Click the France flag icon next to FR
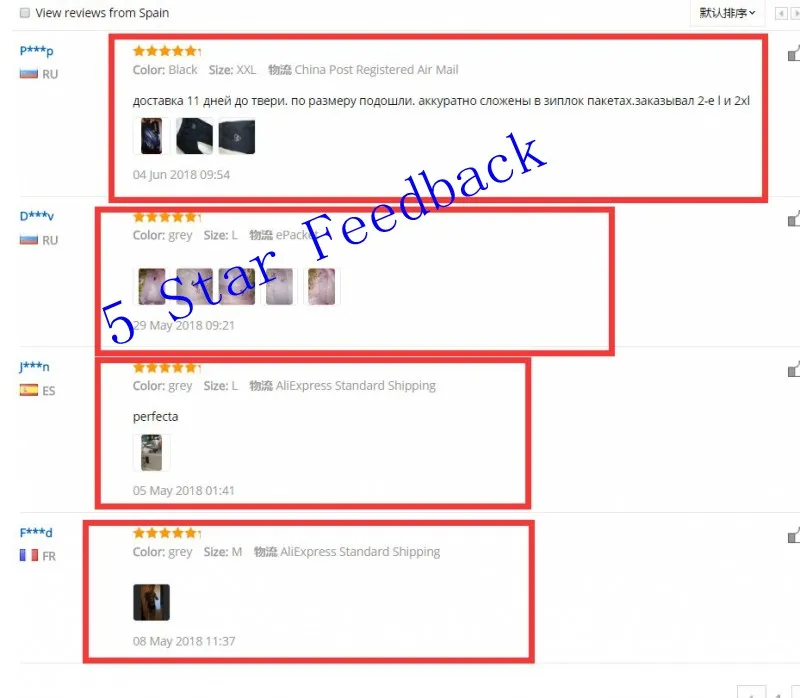Image resolution: width=800 pixels, height=698 pixels. pyautogui.click(x=29, y=555)
